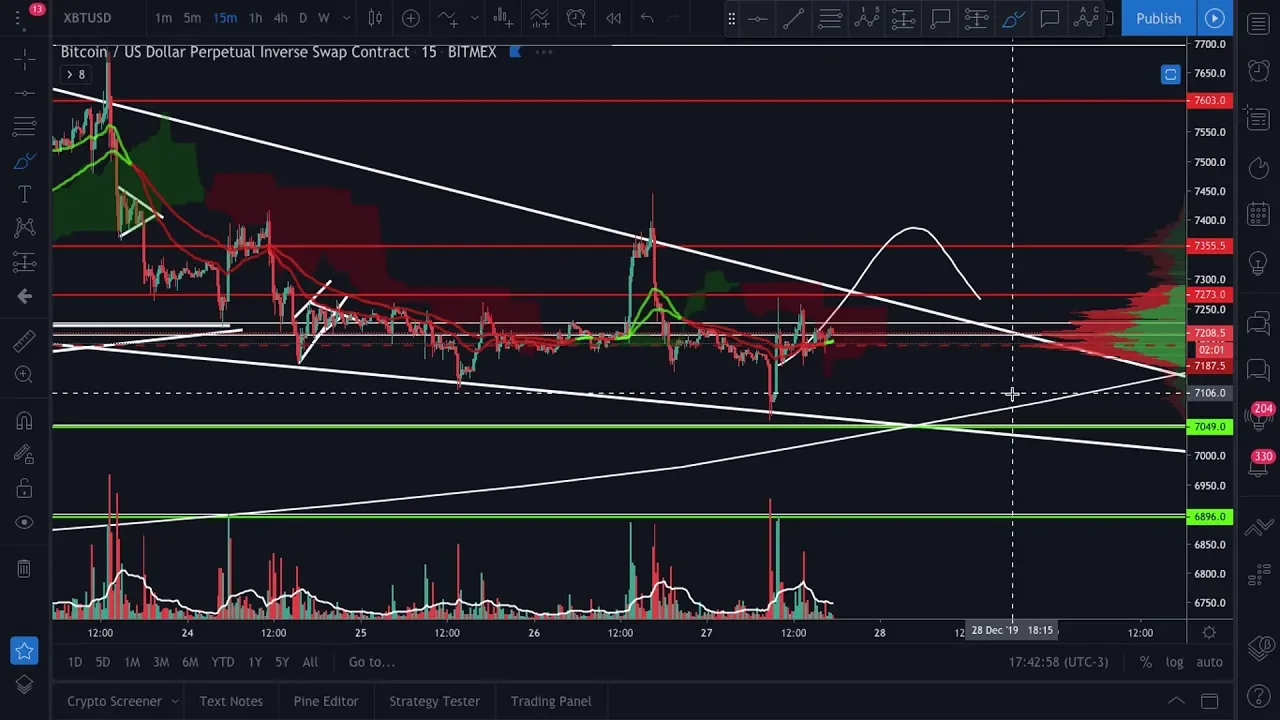Open the indicators icon in top toolbar
Screen dimensions: 1280x720
tap(447, 18)
